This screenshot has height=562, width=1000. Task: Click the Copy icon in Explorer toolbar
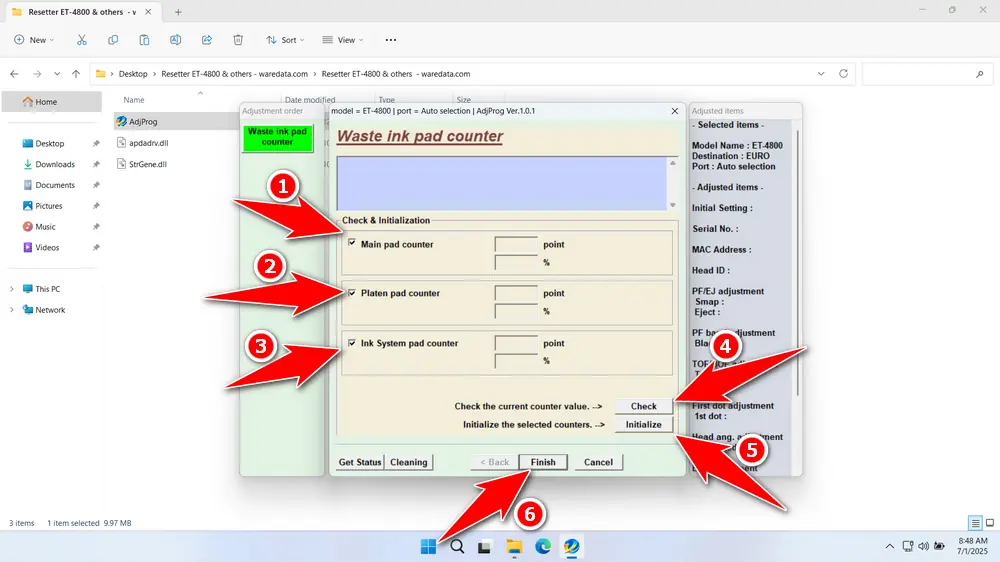click(x=113, y=40)
